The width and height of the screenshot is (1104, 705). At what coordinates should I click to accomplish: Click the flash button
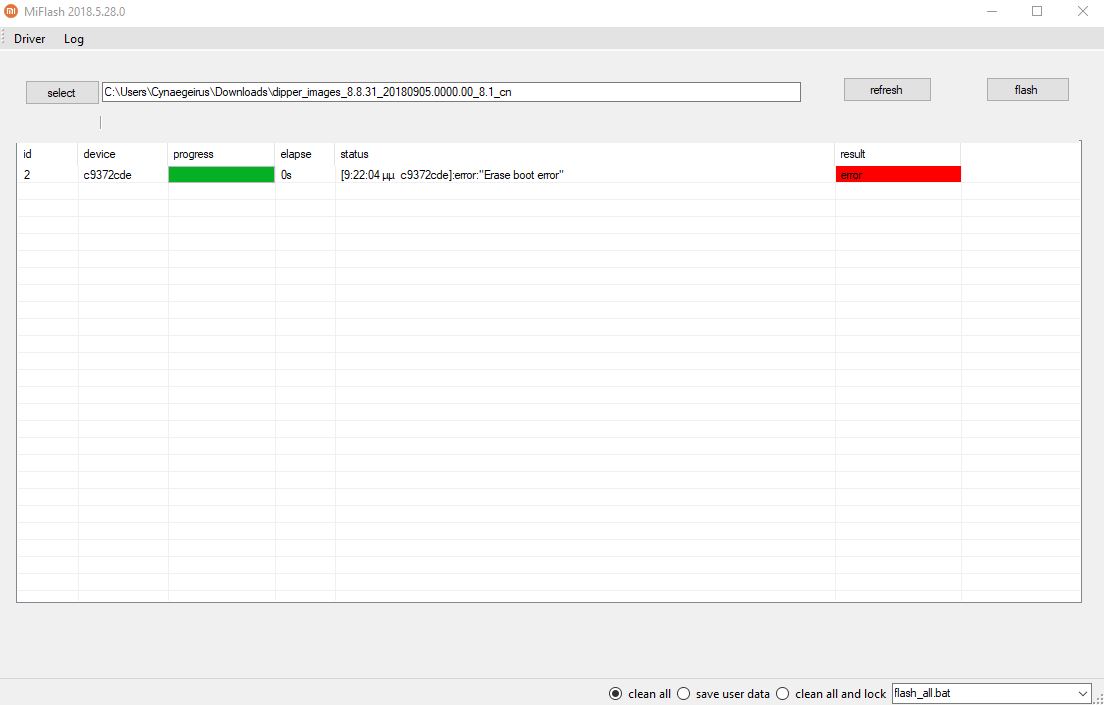tap(1027, 89)
